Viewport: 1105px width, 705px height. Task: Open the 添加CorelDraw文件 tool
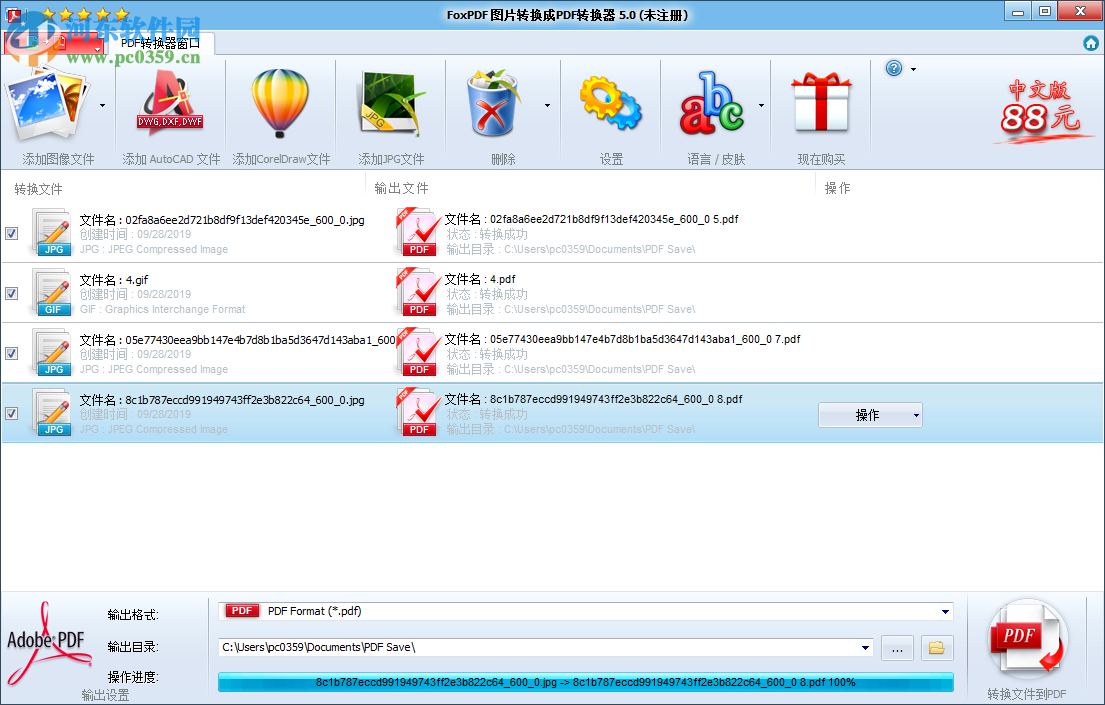[x=278, y=103]
